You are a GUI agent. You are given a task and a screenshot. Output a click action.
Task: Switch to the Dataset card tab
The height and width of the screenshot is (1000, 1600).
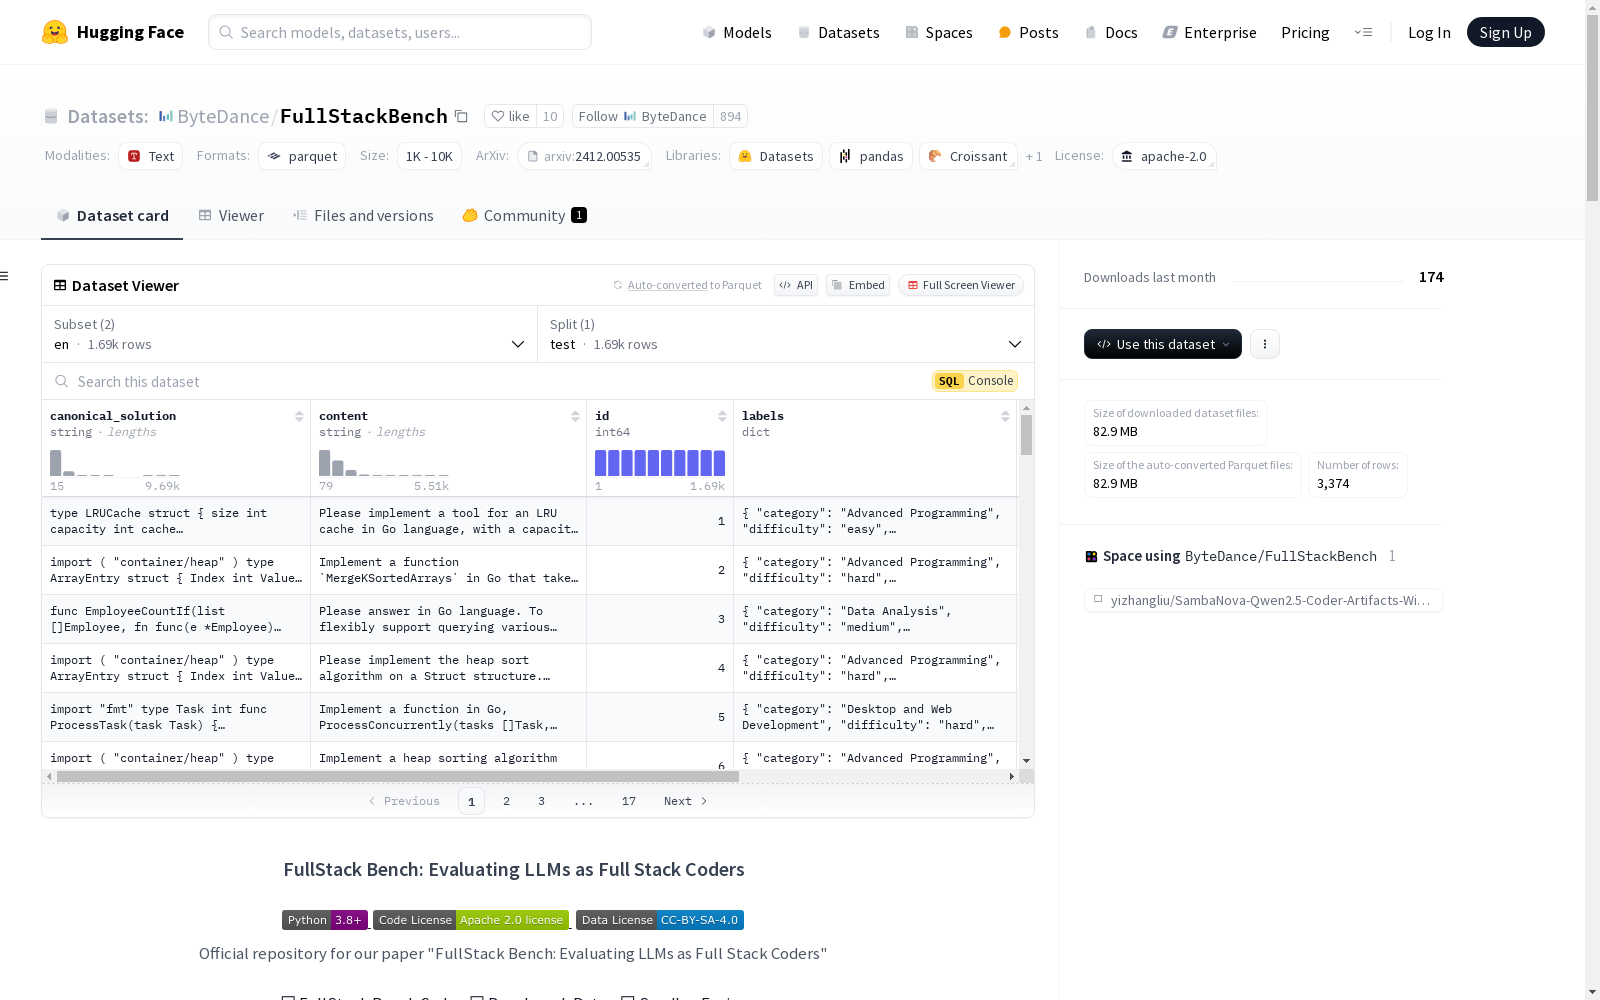(112, 216)
